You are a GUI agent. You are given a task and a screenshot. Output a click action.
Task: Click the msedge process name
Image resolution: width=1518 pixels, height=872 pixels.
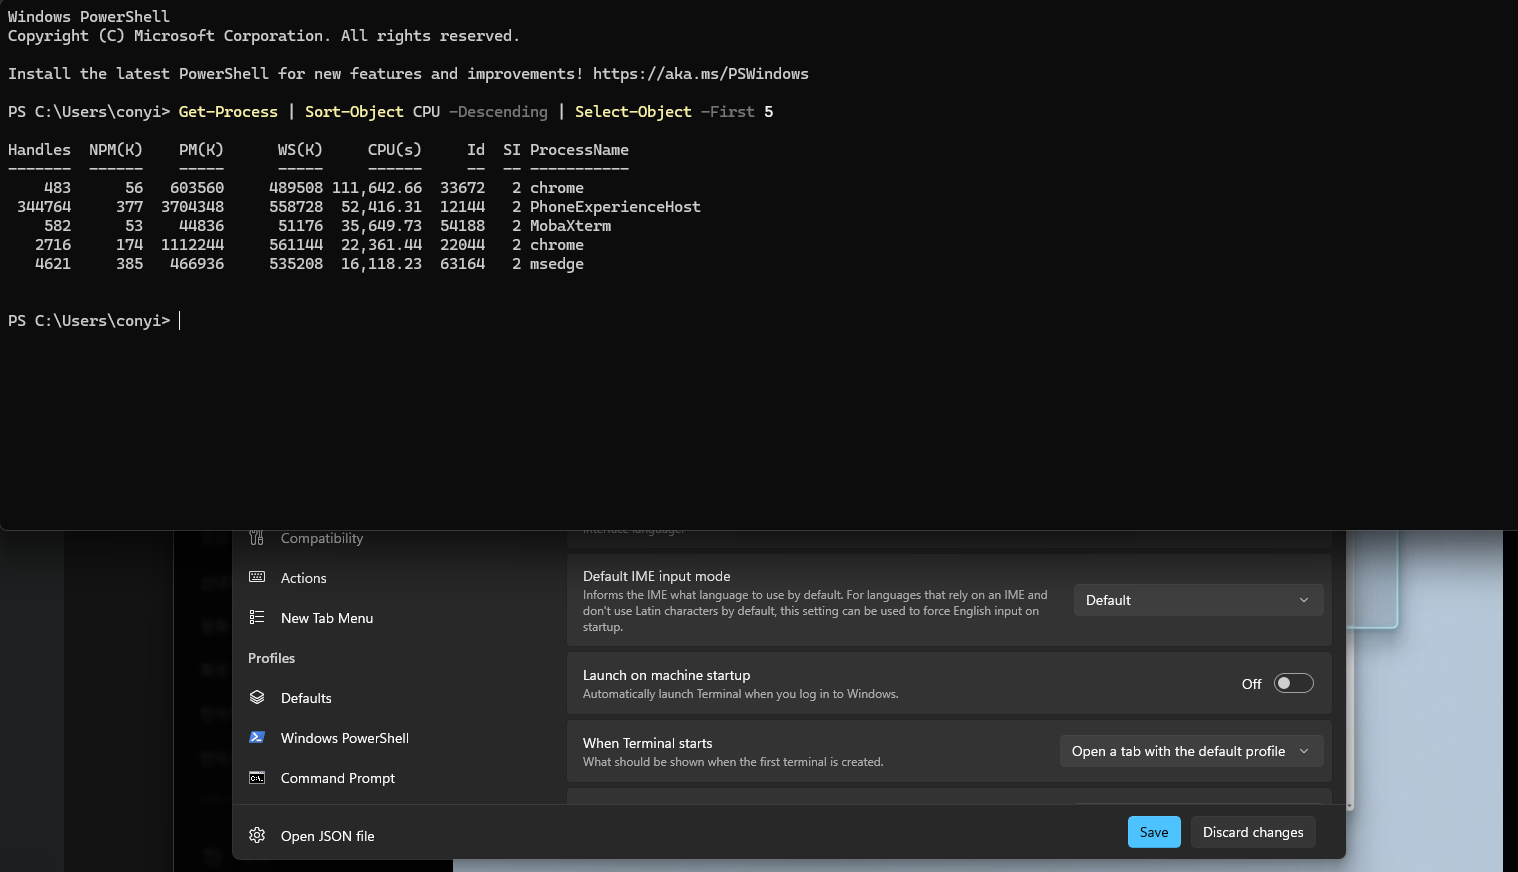[557, 264]
